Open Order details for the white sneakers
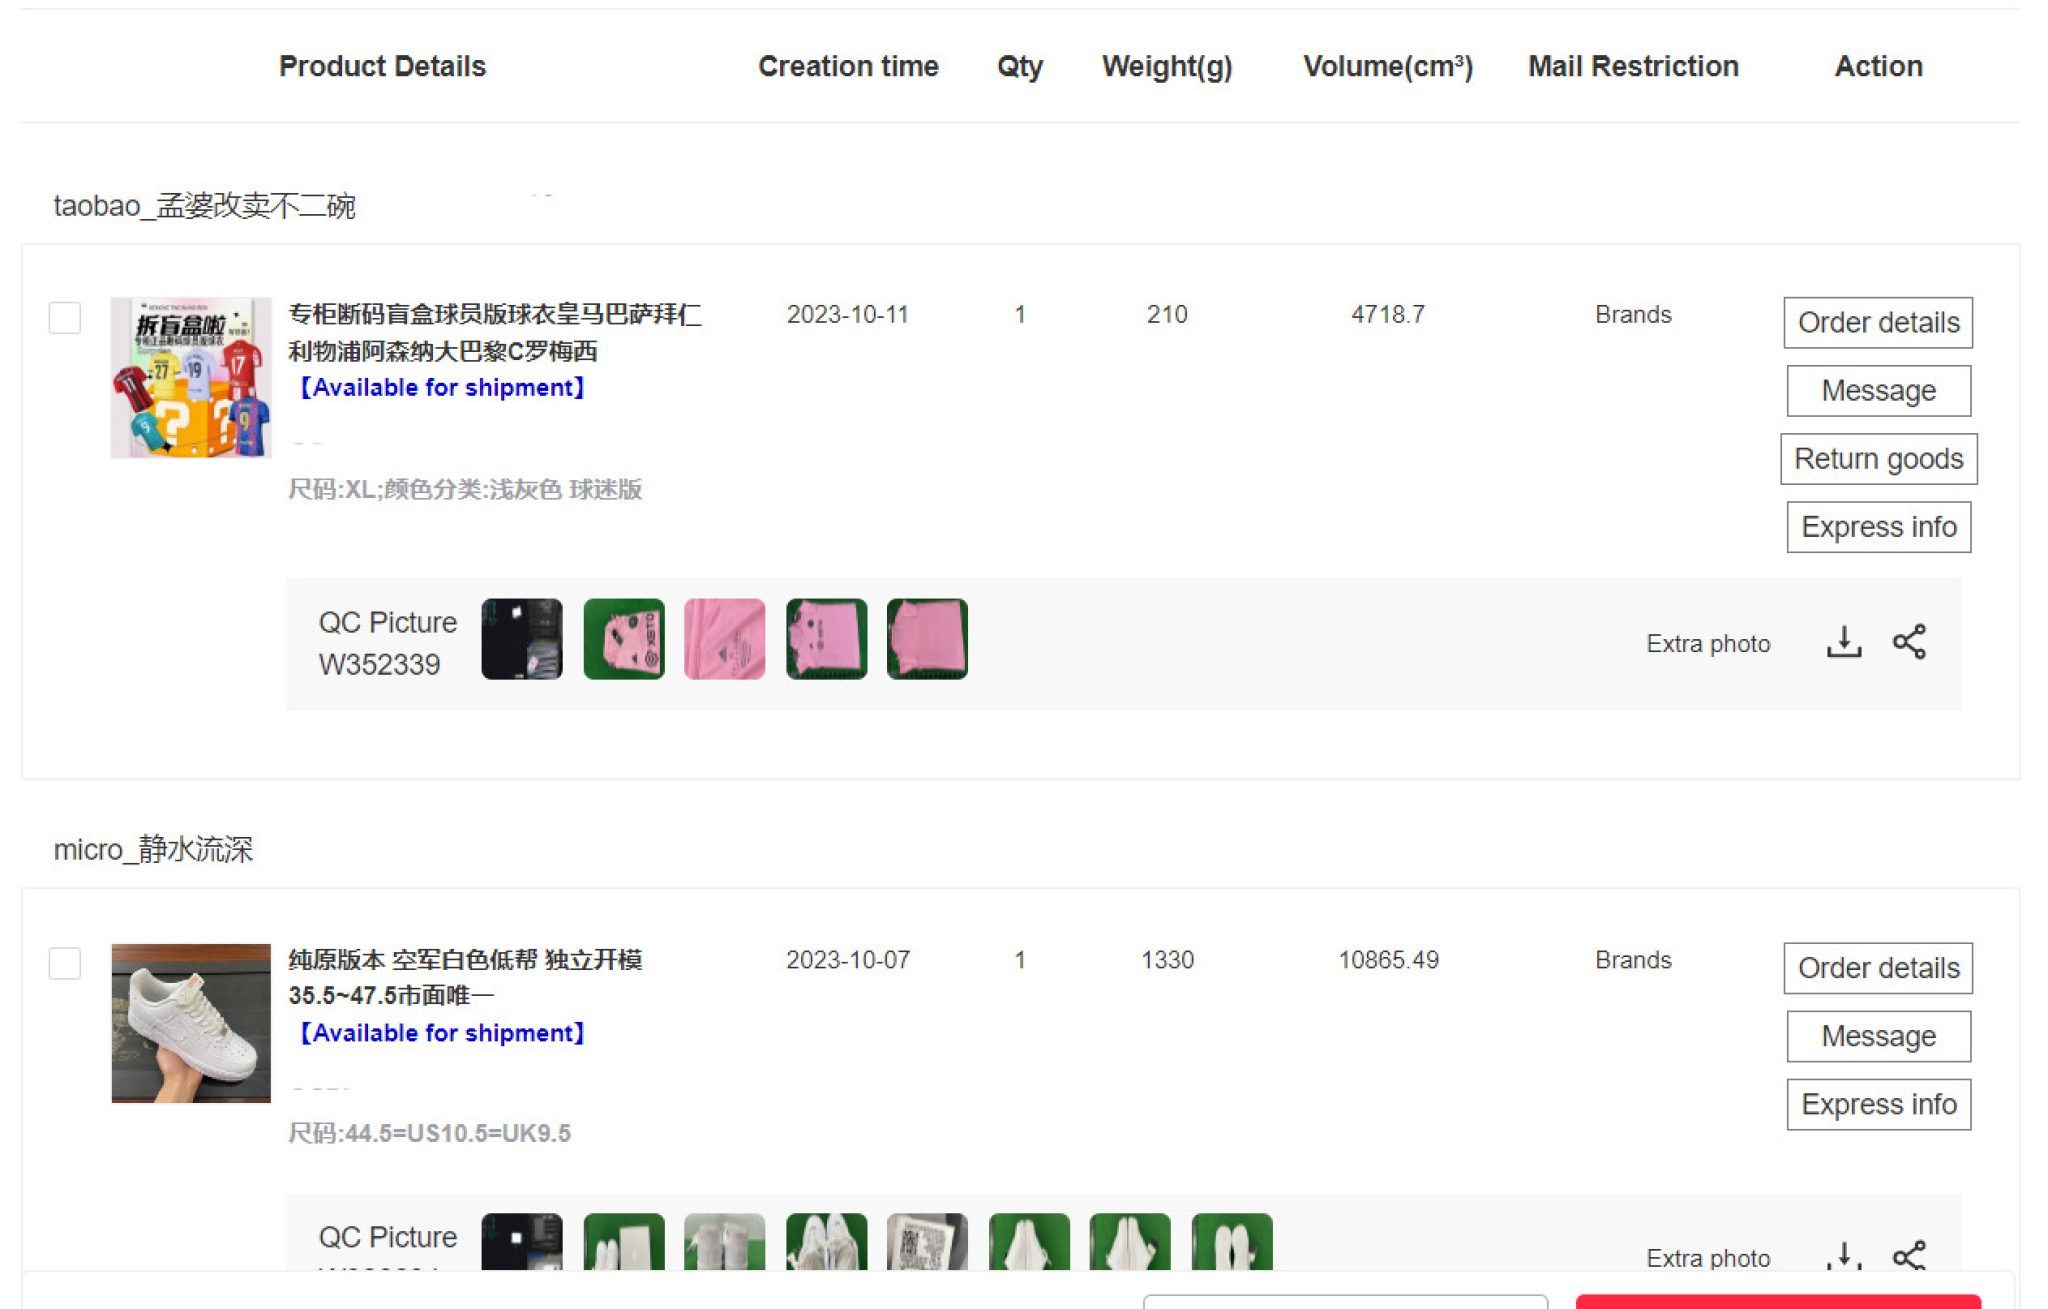This screenshot has height=1309, width=2048. click(x=1878, y=968)
